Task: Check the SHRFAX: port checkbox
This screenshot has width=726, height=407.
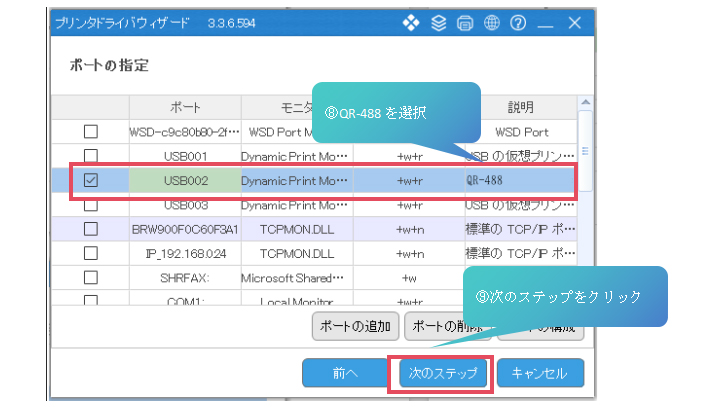Action: point(91,277)
